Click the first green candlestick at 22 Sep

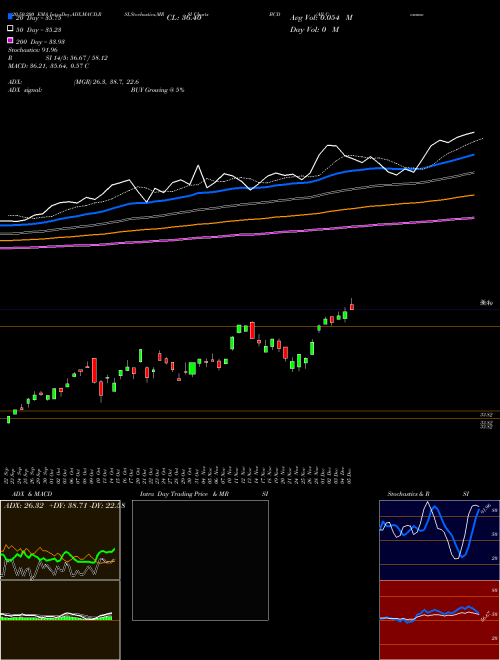(x=8, y=419)
